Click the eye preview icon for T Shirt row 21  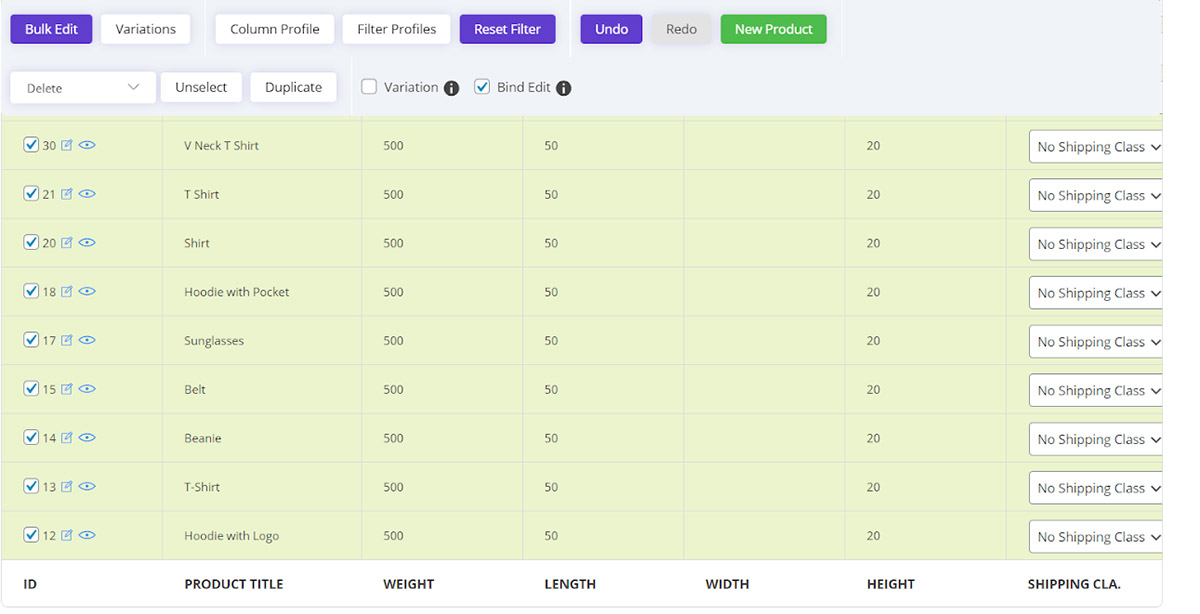pos(87,193)
